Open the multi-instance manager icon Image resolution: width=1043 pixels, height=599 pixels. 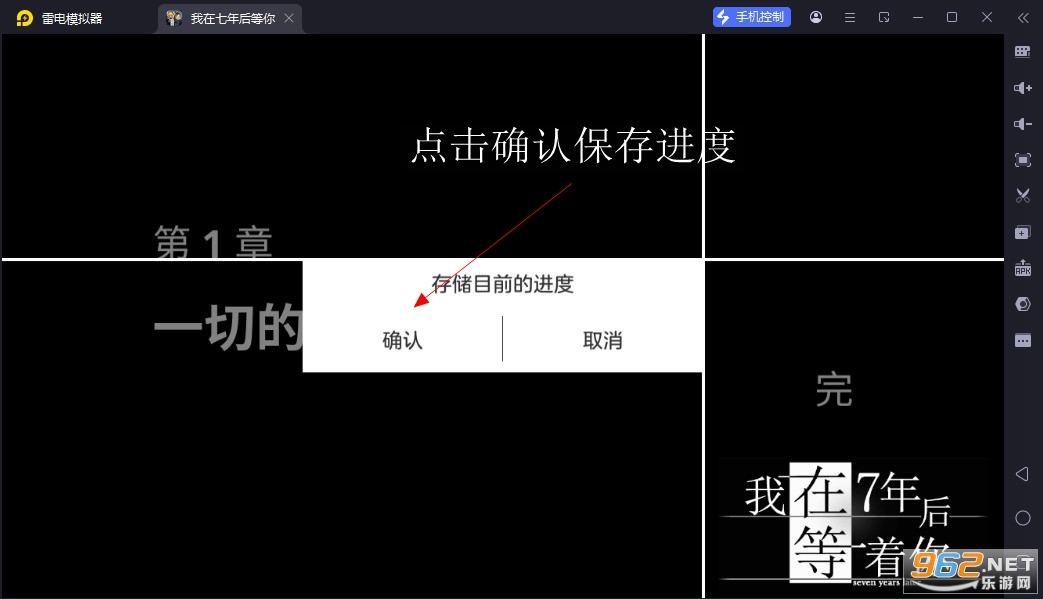coord(1022,232)
